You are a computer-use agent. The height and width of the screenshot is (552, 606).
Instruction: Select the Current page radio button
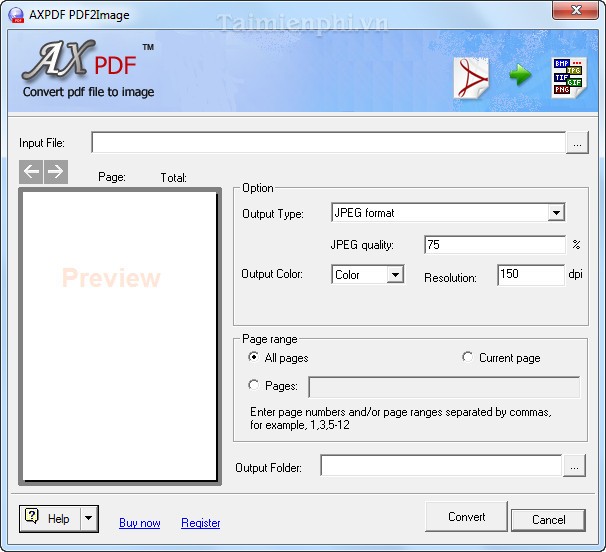tap(467, 357)
